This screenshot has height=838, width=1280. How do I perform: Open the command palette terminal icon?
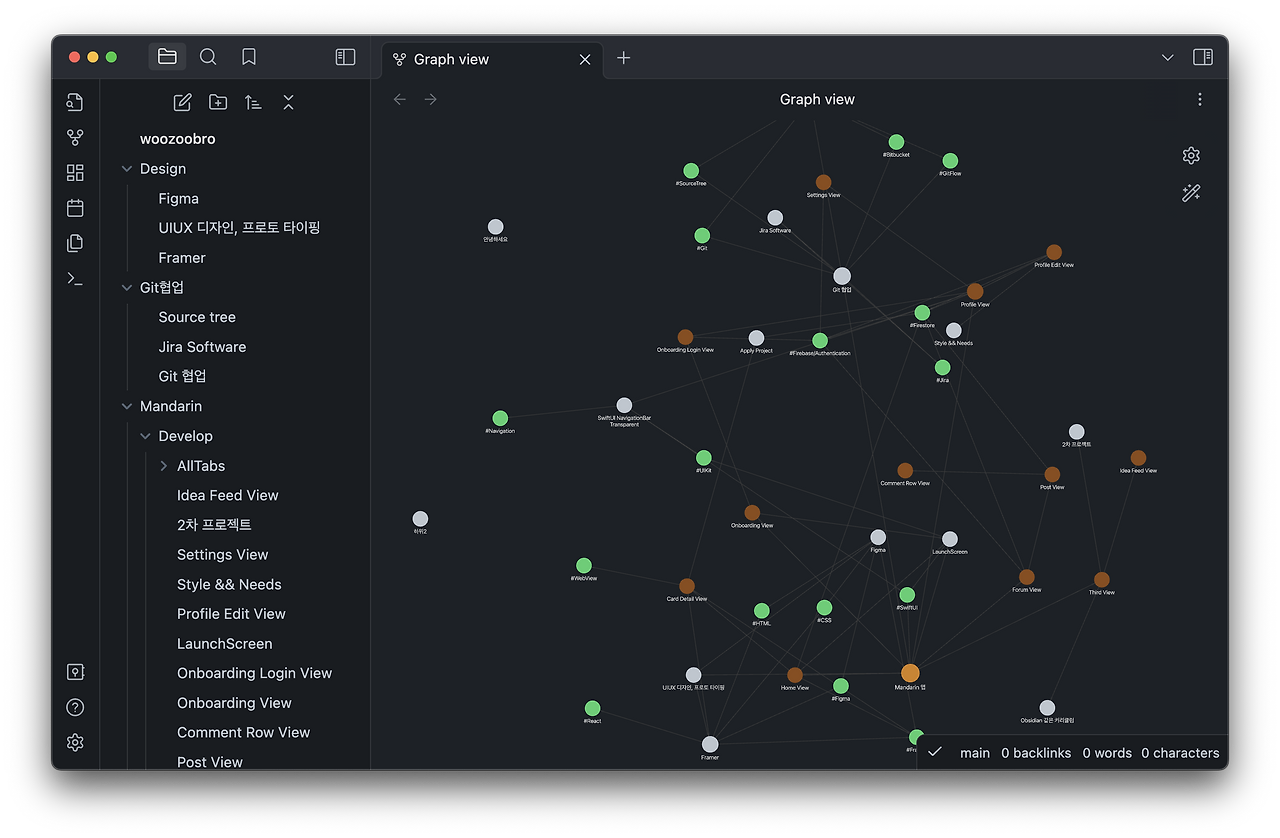coord(75,278)
